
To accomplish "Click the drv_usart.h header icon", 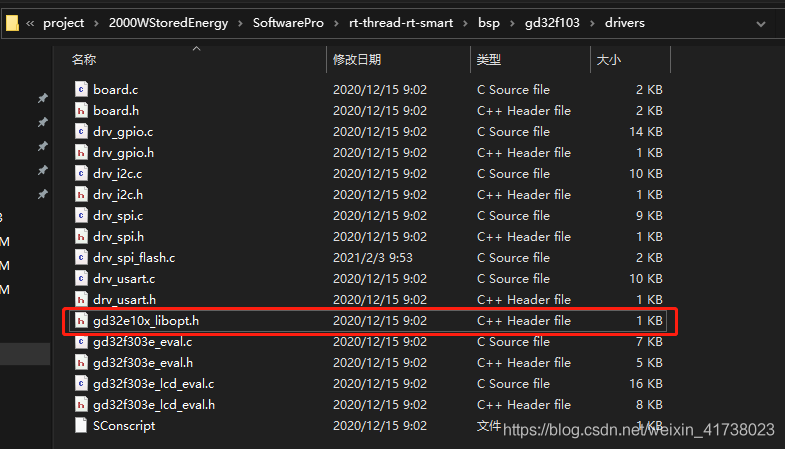I will (x=81, y=299).
